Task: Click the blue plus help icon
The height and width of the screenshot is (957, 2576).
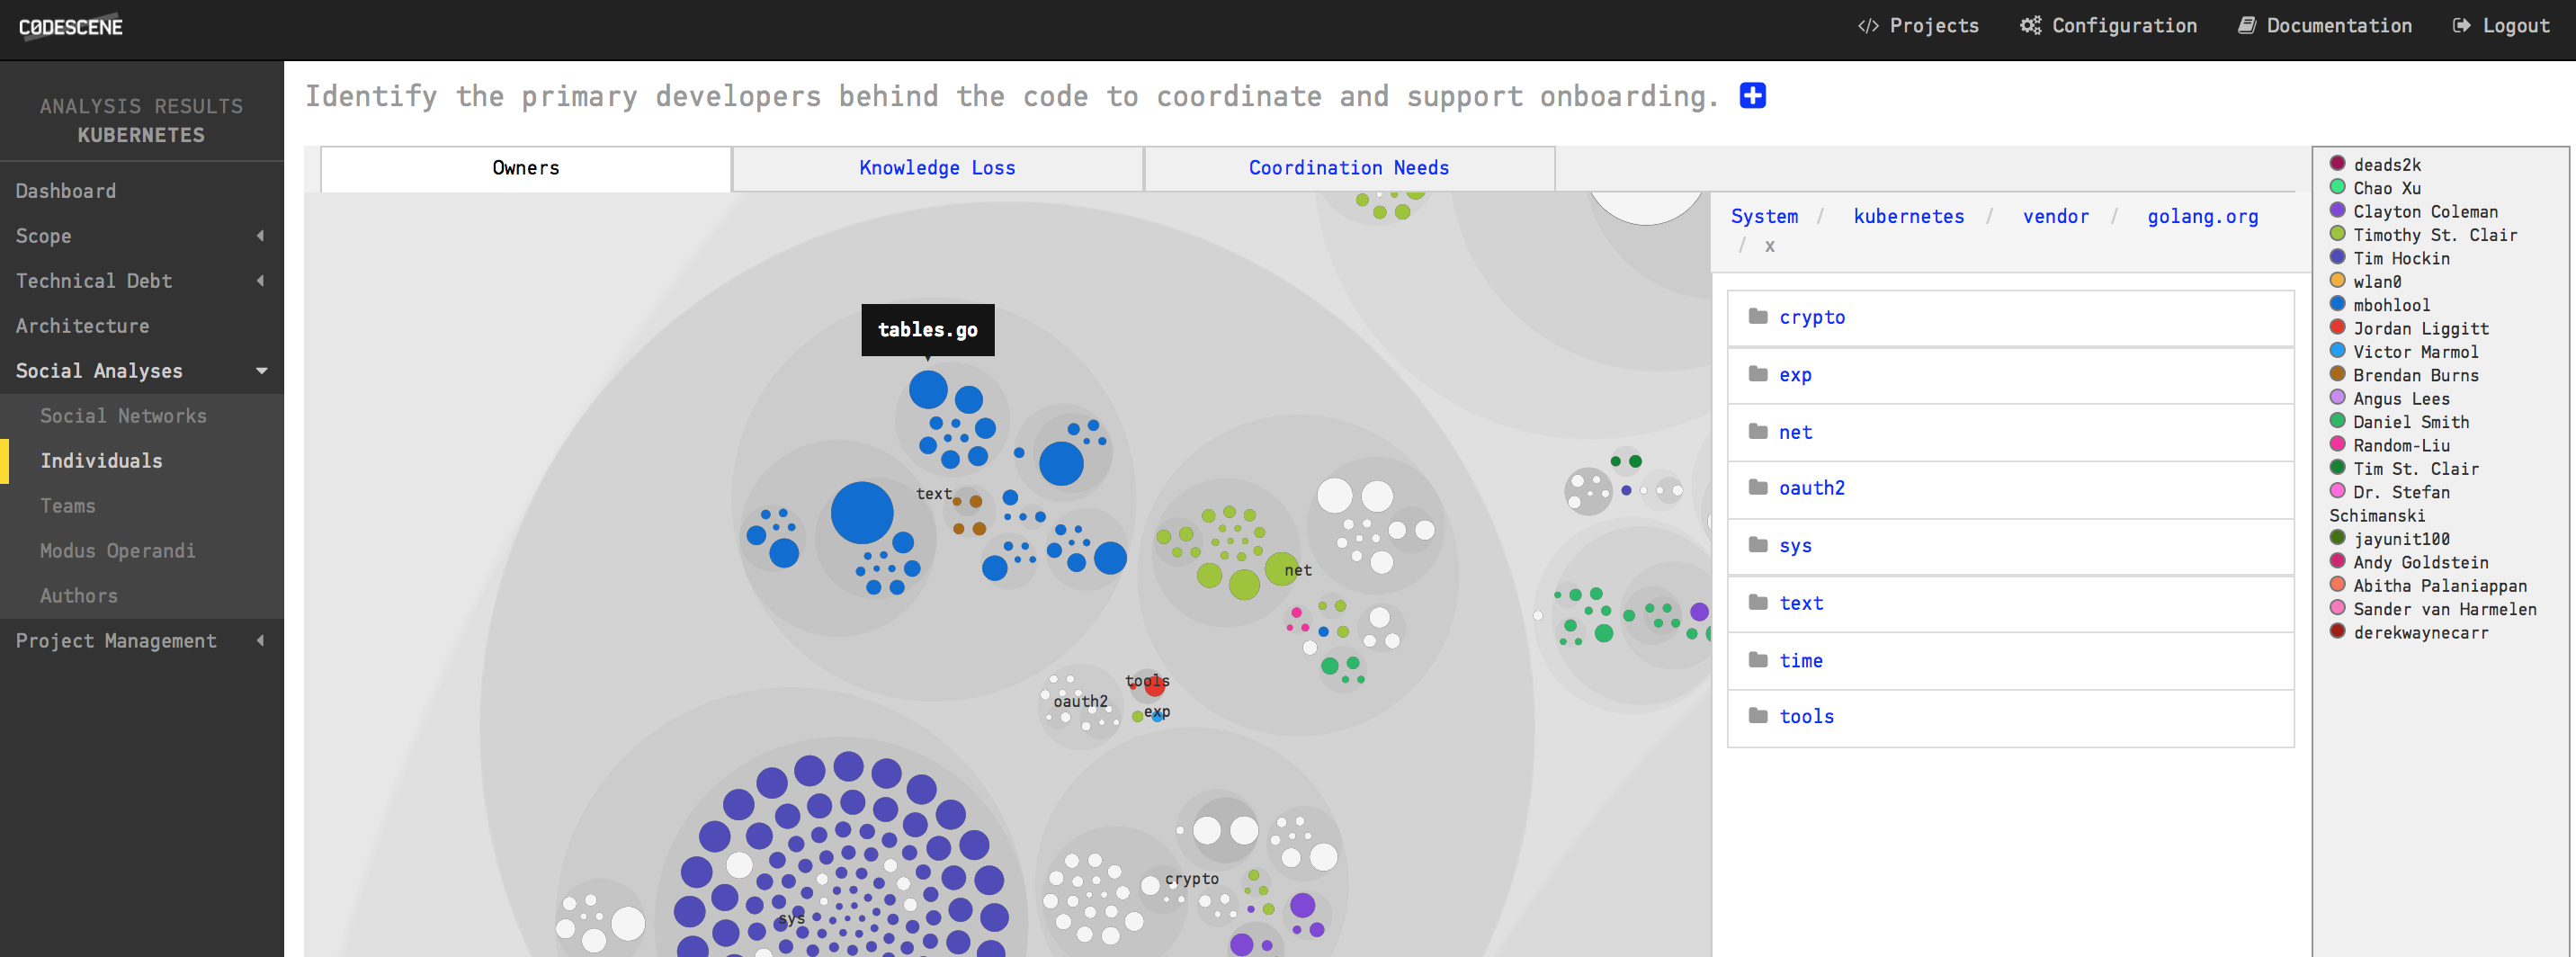Action: click(1752, 96)
